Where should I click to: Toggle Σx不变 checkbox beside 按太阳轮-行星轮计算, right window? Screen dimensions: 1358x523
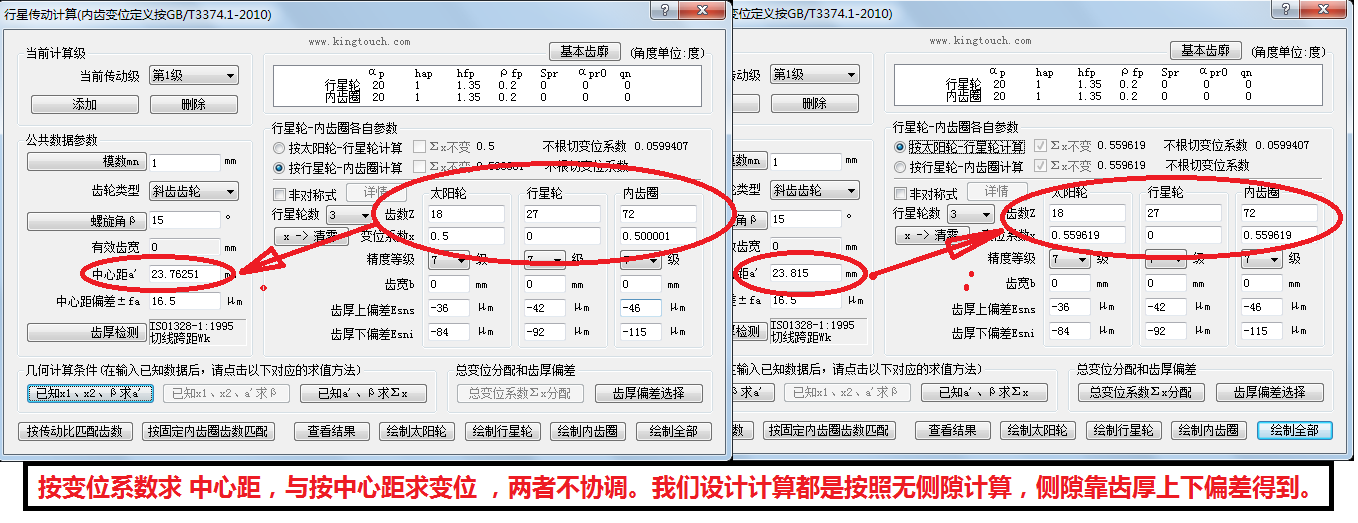click(x=1041, y=146)
